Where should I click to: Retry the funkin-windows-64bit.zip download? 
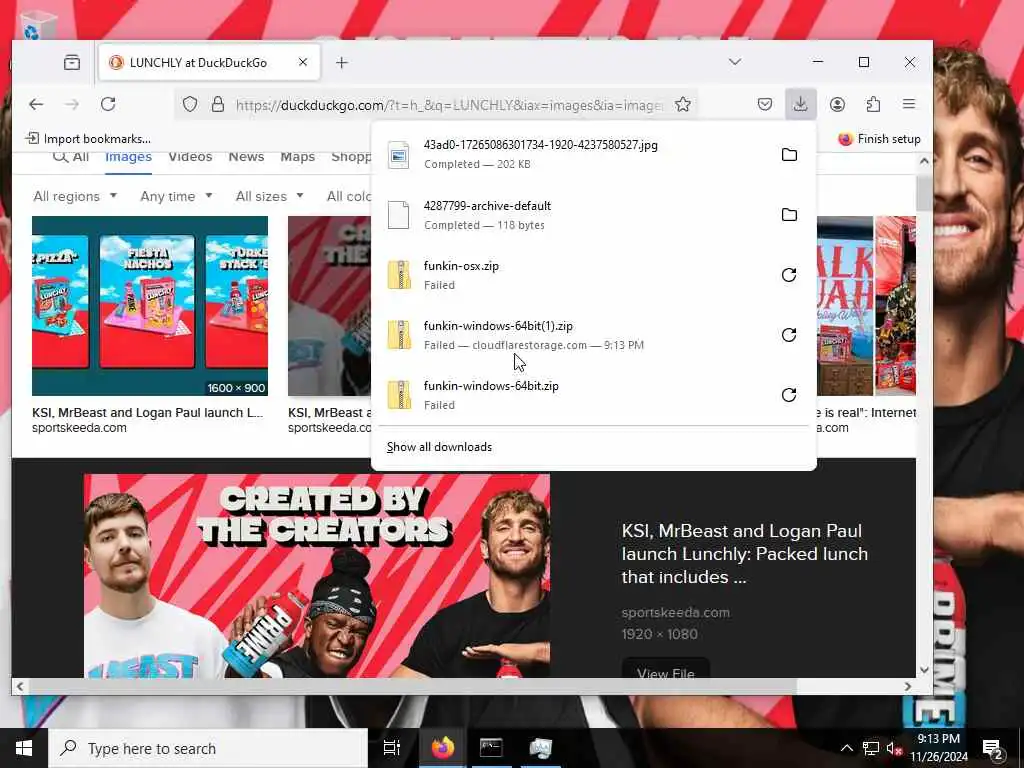789,395
